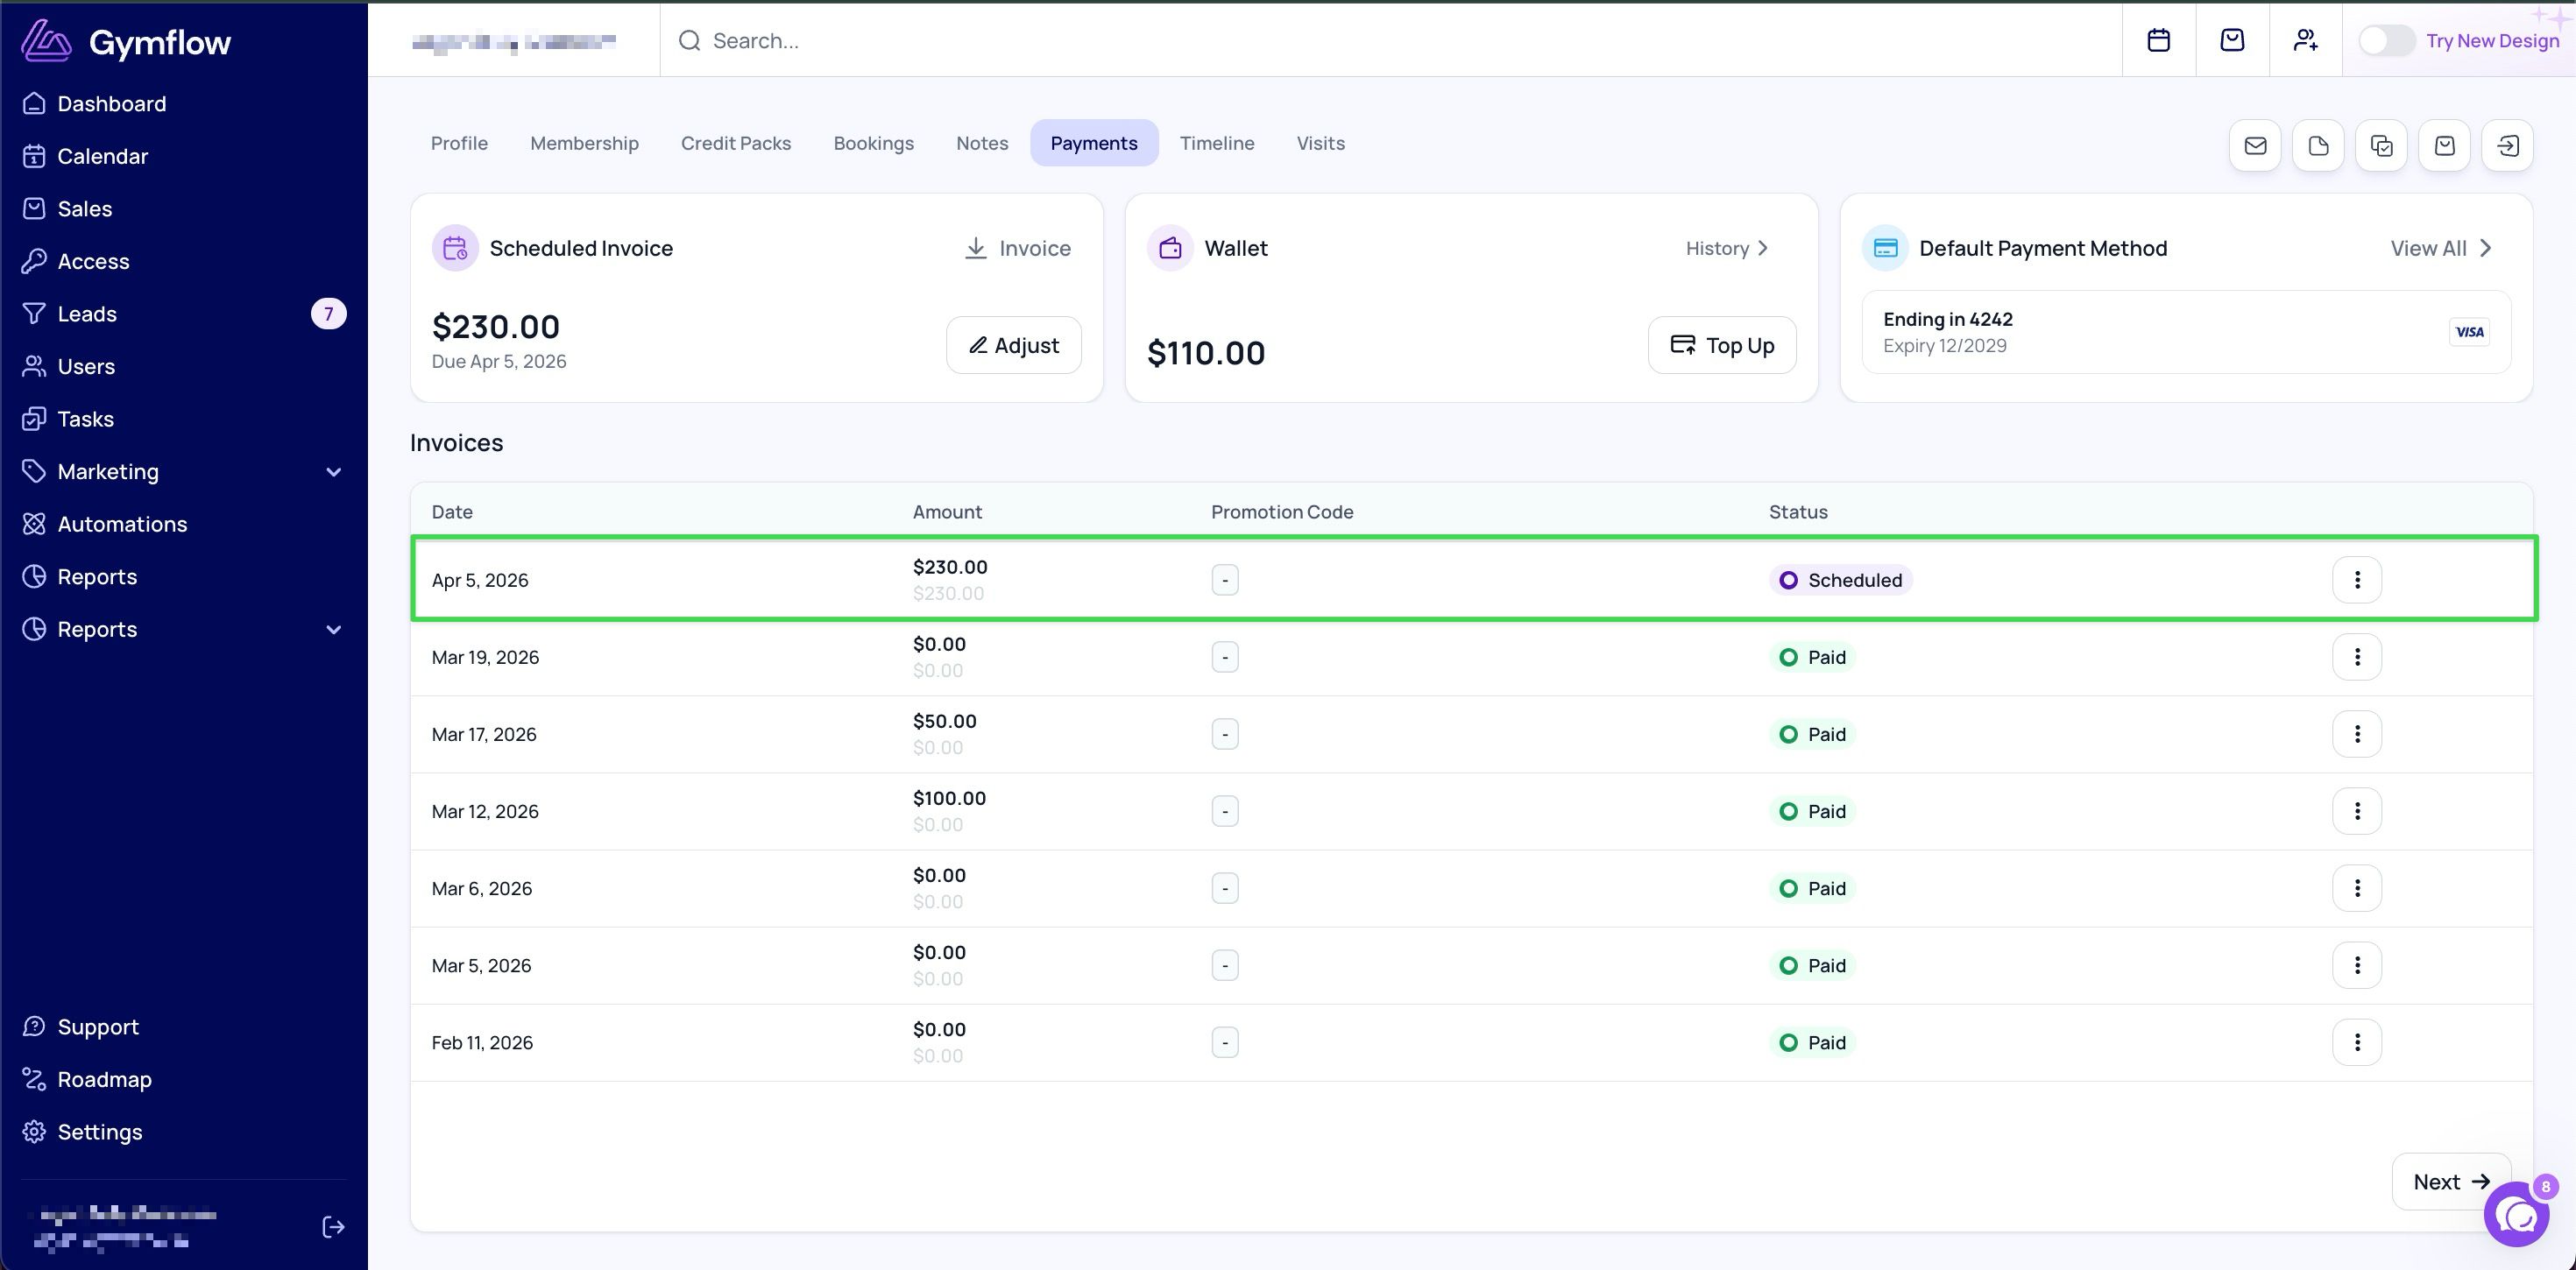This screenshot has height=1270, width=2576.
Task: Click the bag icon in the member action row
Action: tap(2444, 146)
